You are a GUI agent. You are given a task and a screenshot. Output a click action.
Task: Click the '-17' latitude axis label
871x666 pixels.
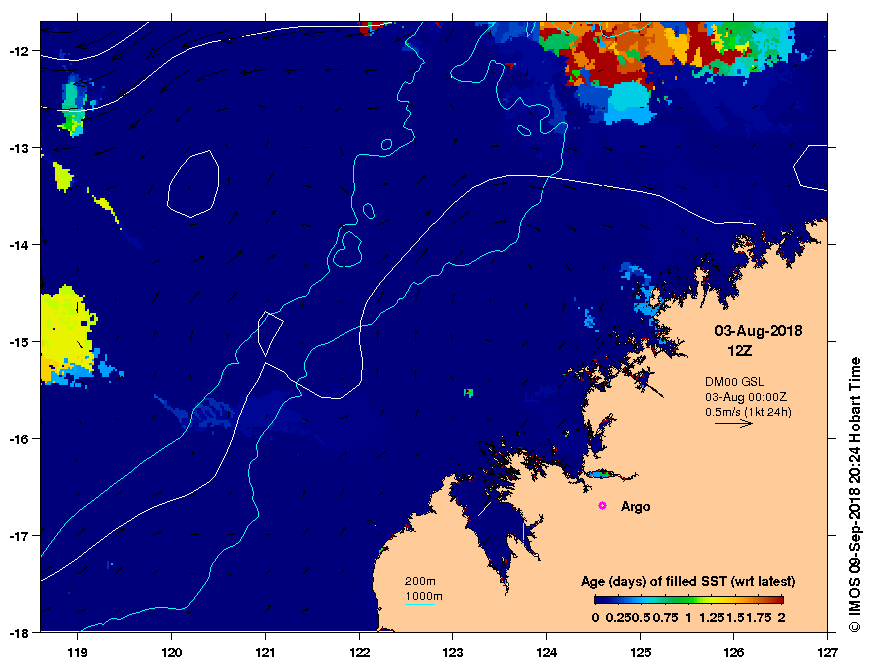click(20, 535)
